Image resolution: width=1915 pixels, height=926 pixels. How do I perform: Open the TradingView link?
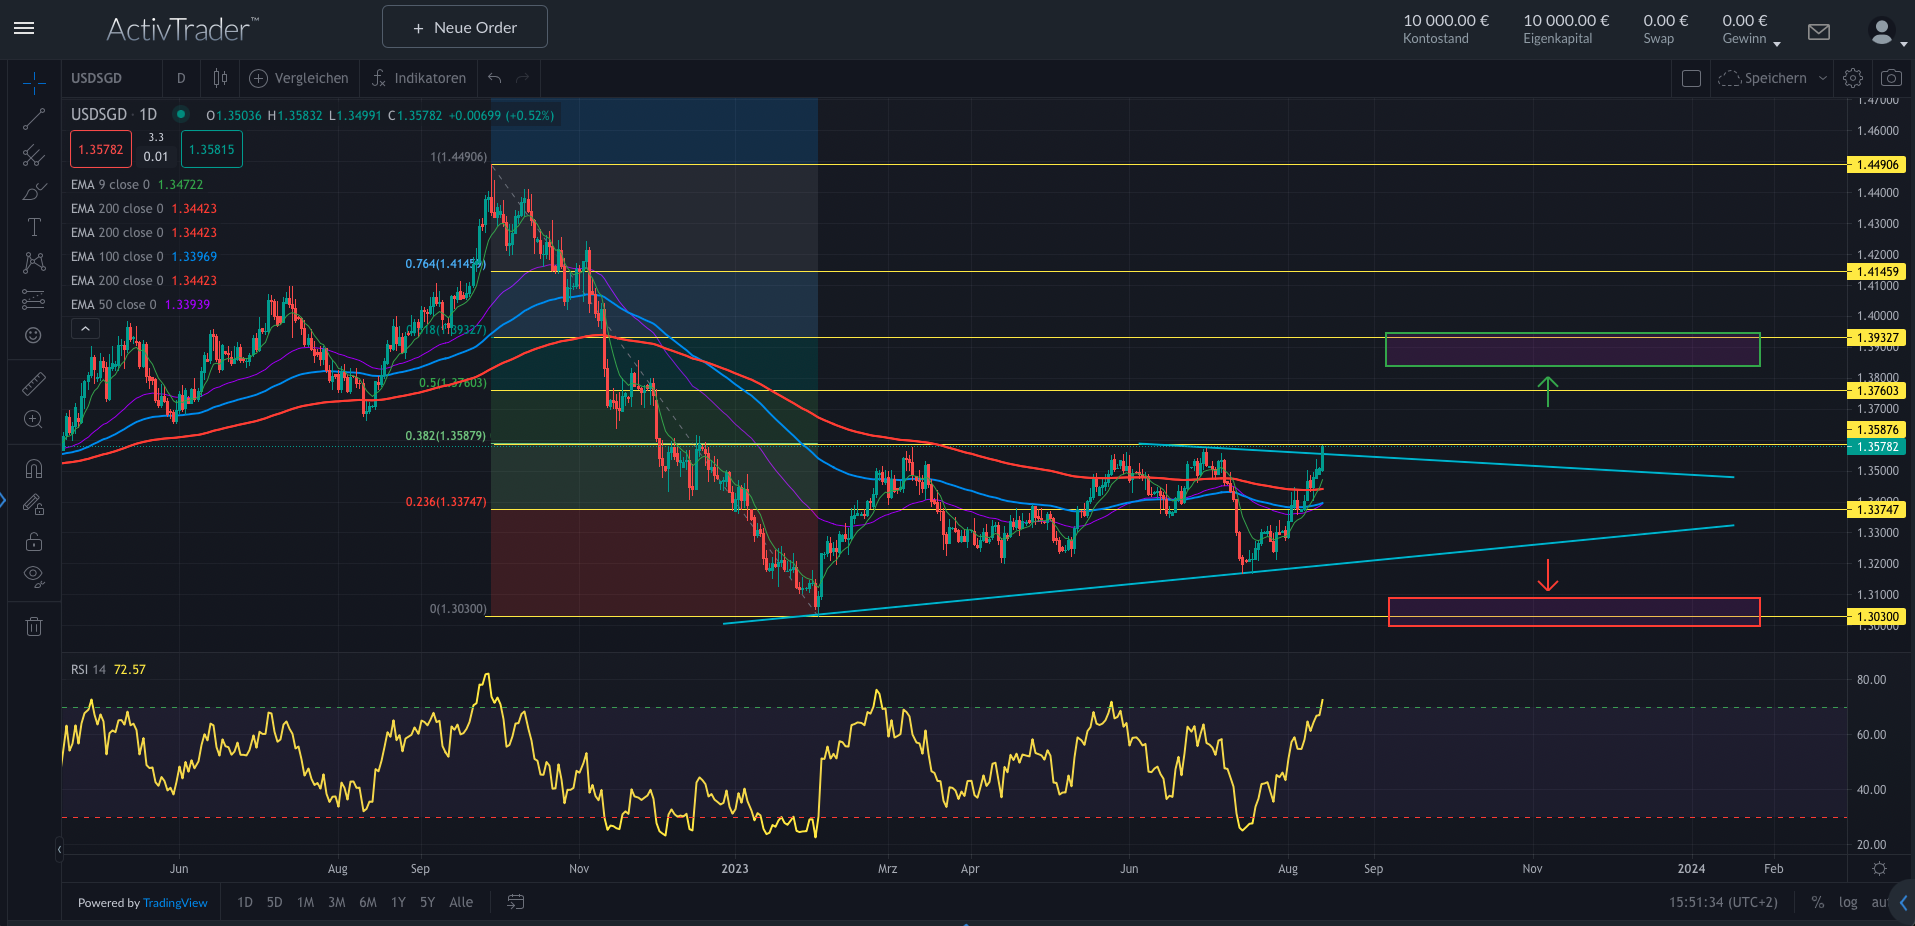tap(175, 903)
